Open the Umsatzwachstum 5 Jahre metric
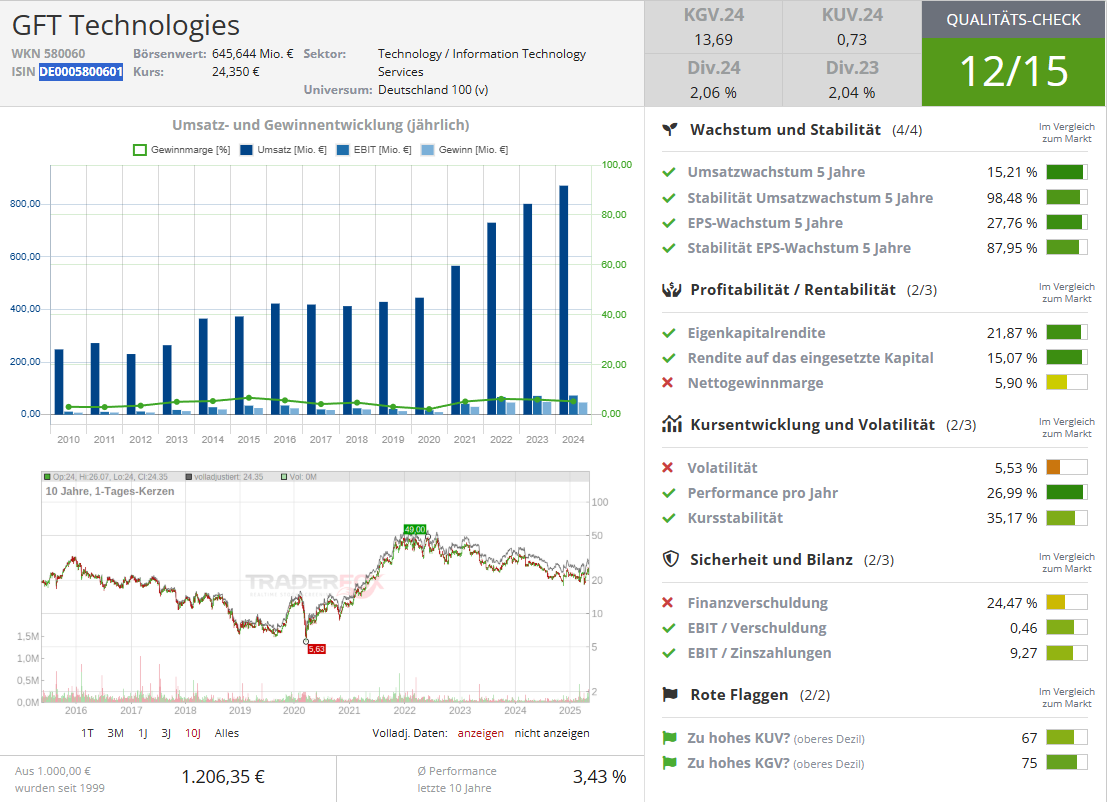Screen dimensions: 1107x802 pyautogui.click(x=776, y=172)
